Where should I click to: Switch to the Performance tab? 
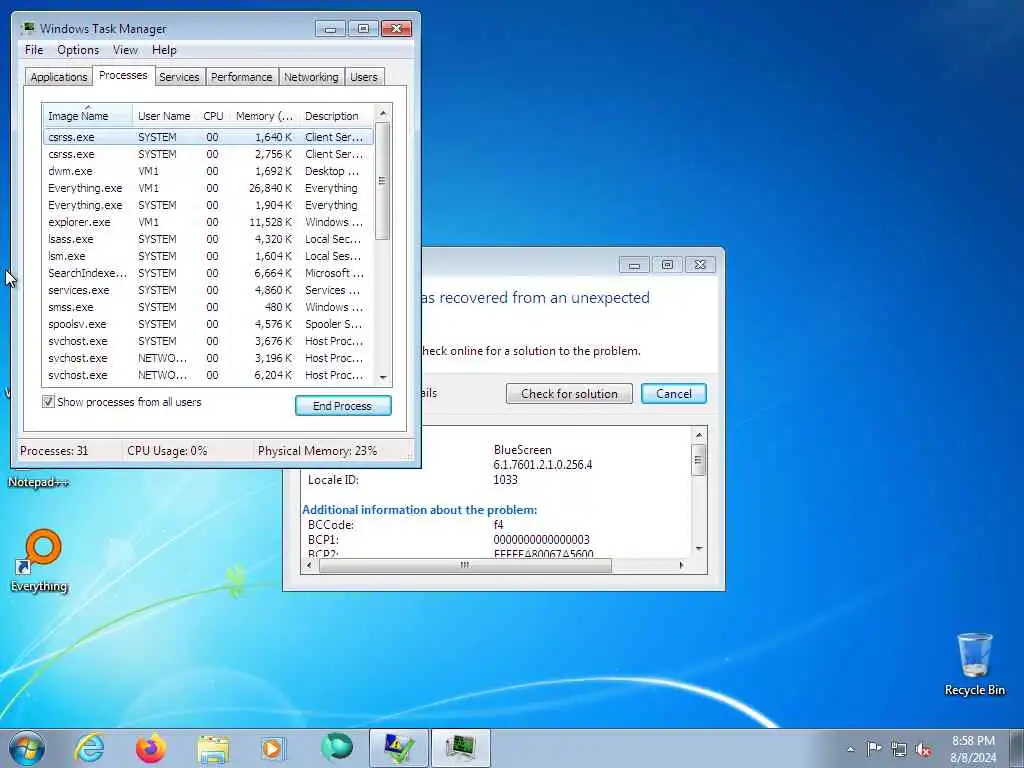coord(241,77)
